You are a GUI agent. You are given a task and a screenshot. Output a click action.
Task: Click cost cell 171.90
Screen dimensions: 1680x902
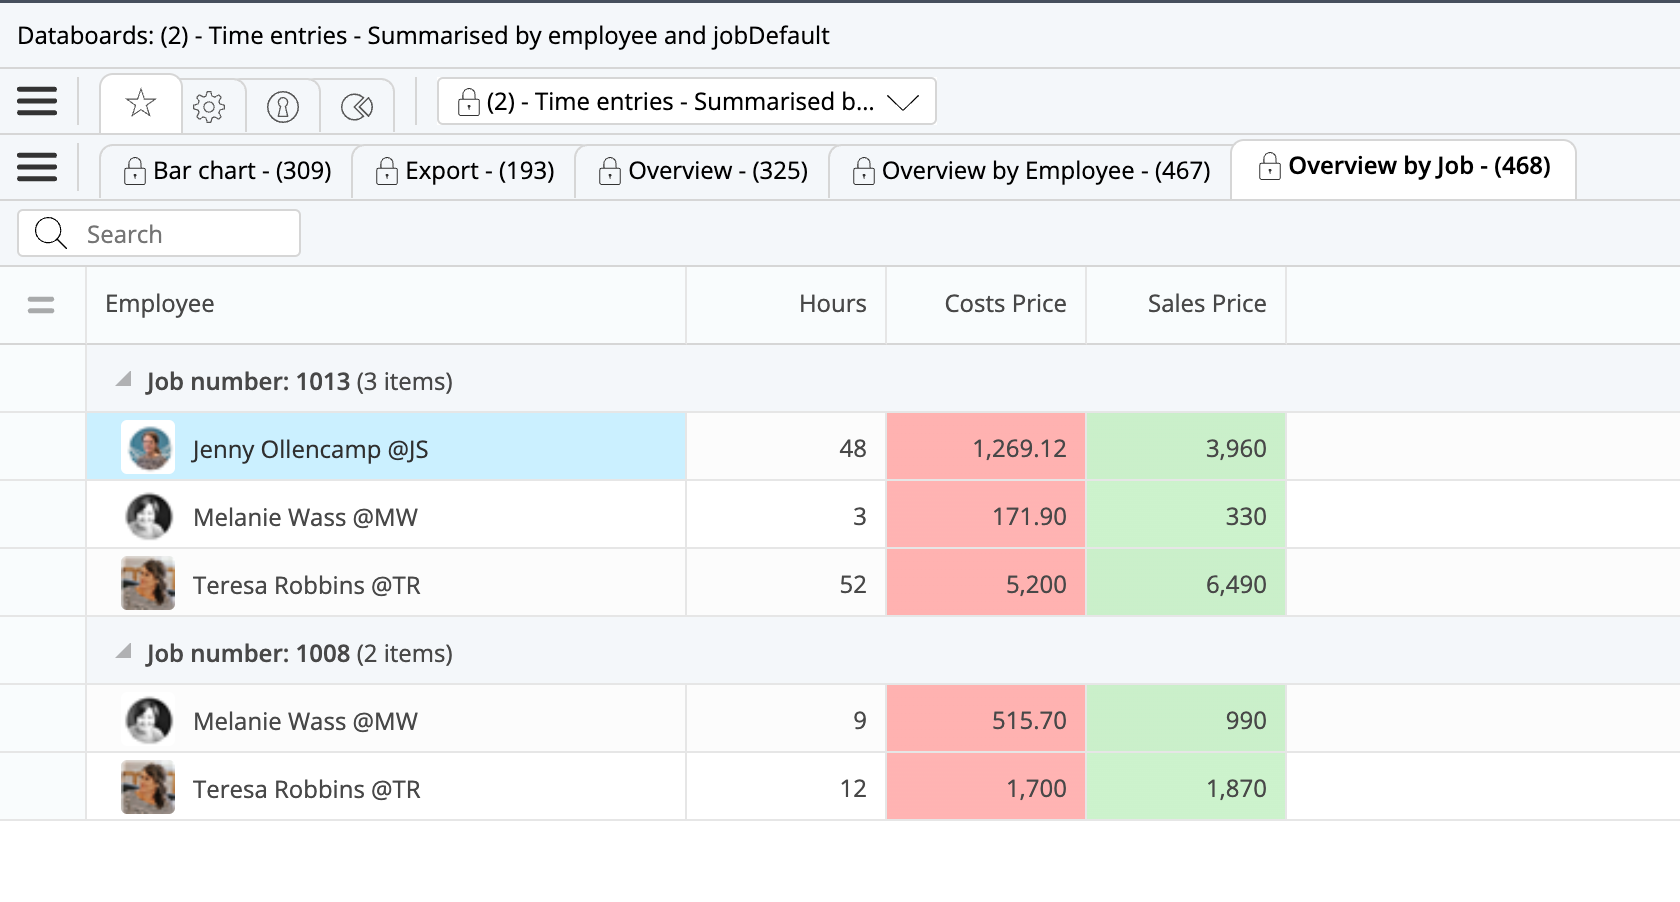click(x=986, y=516)
